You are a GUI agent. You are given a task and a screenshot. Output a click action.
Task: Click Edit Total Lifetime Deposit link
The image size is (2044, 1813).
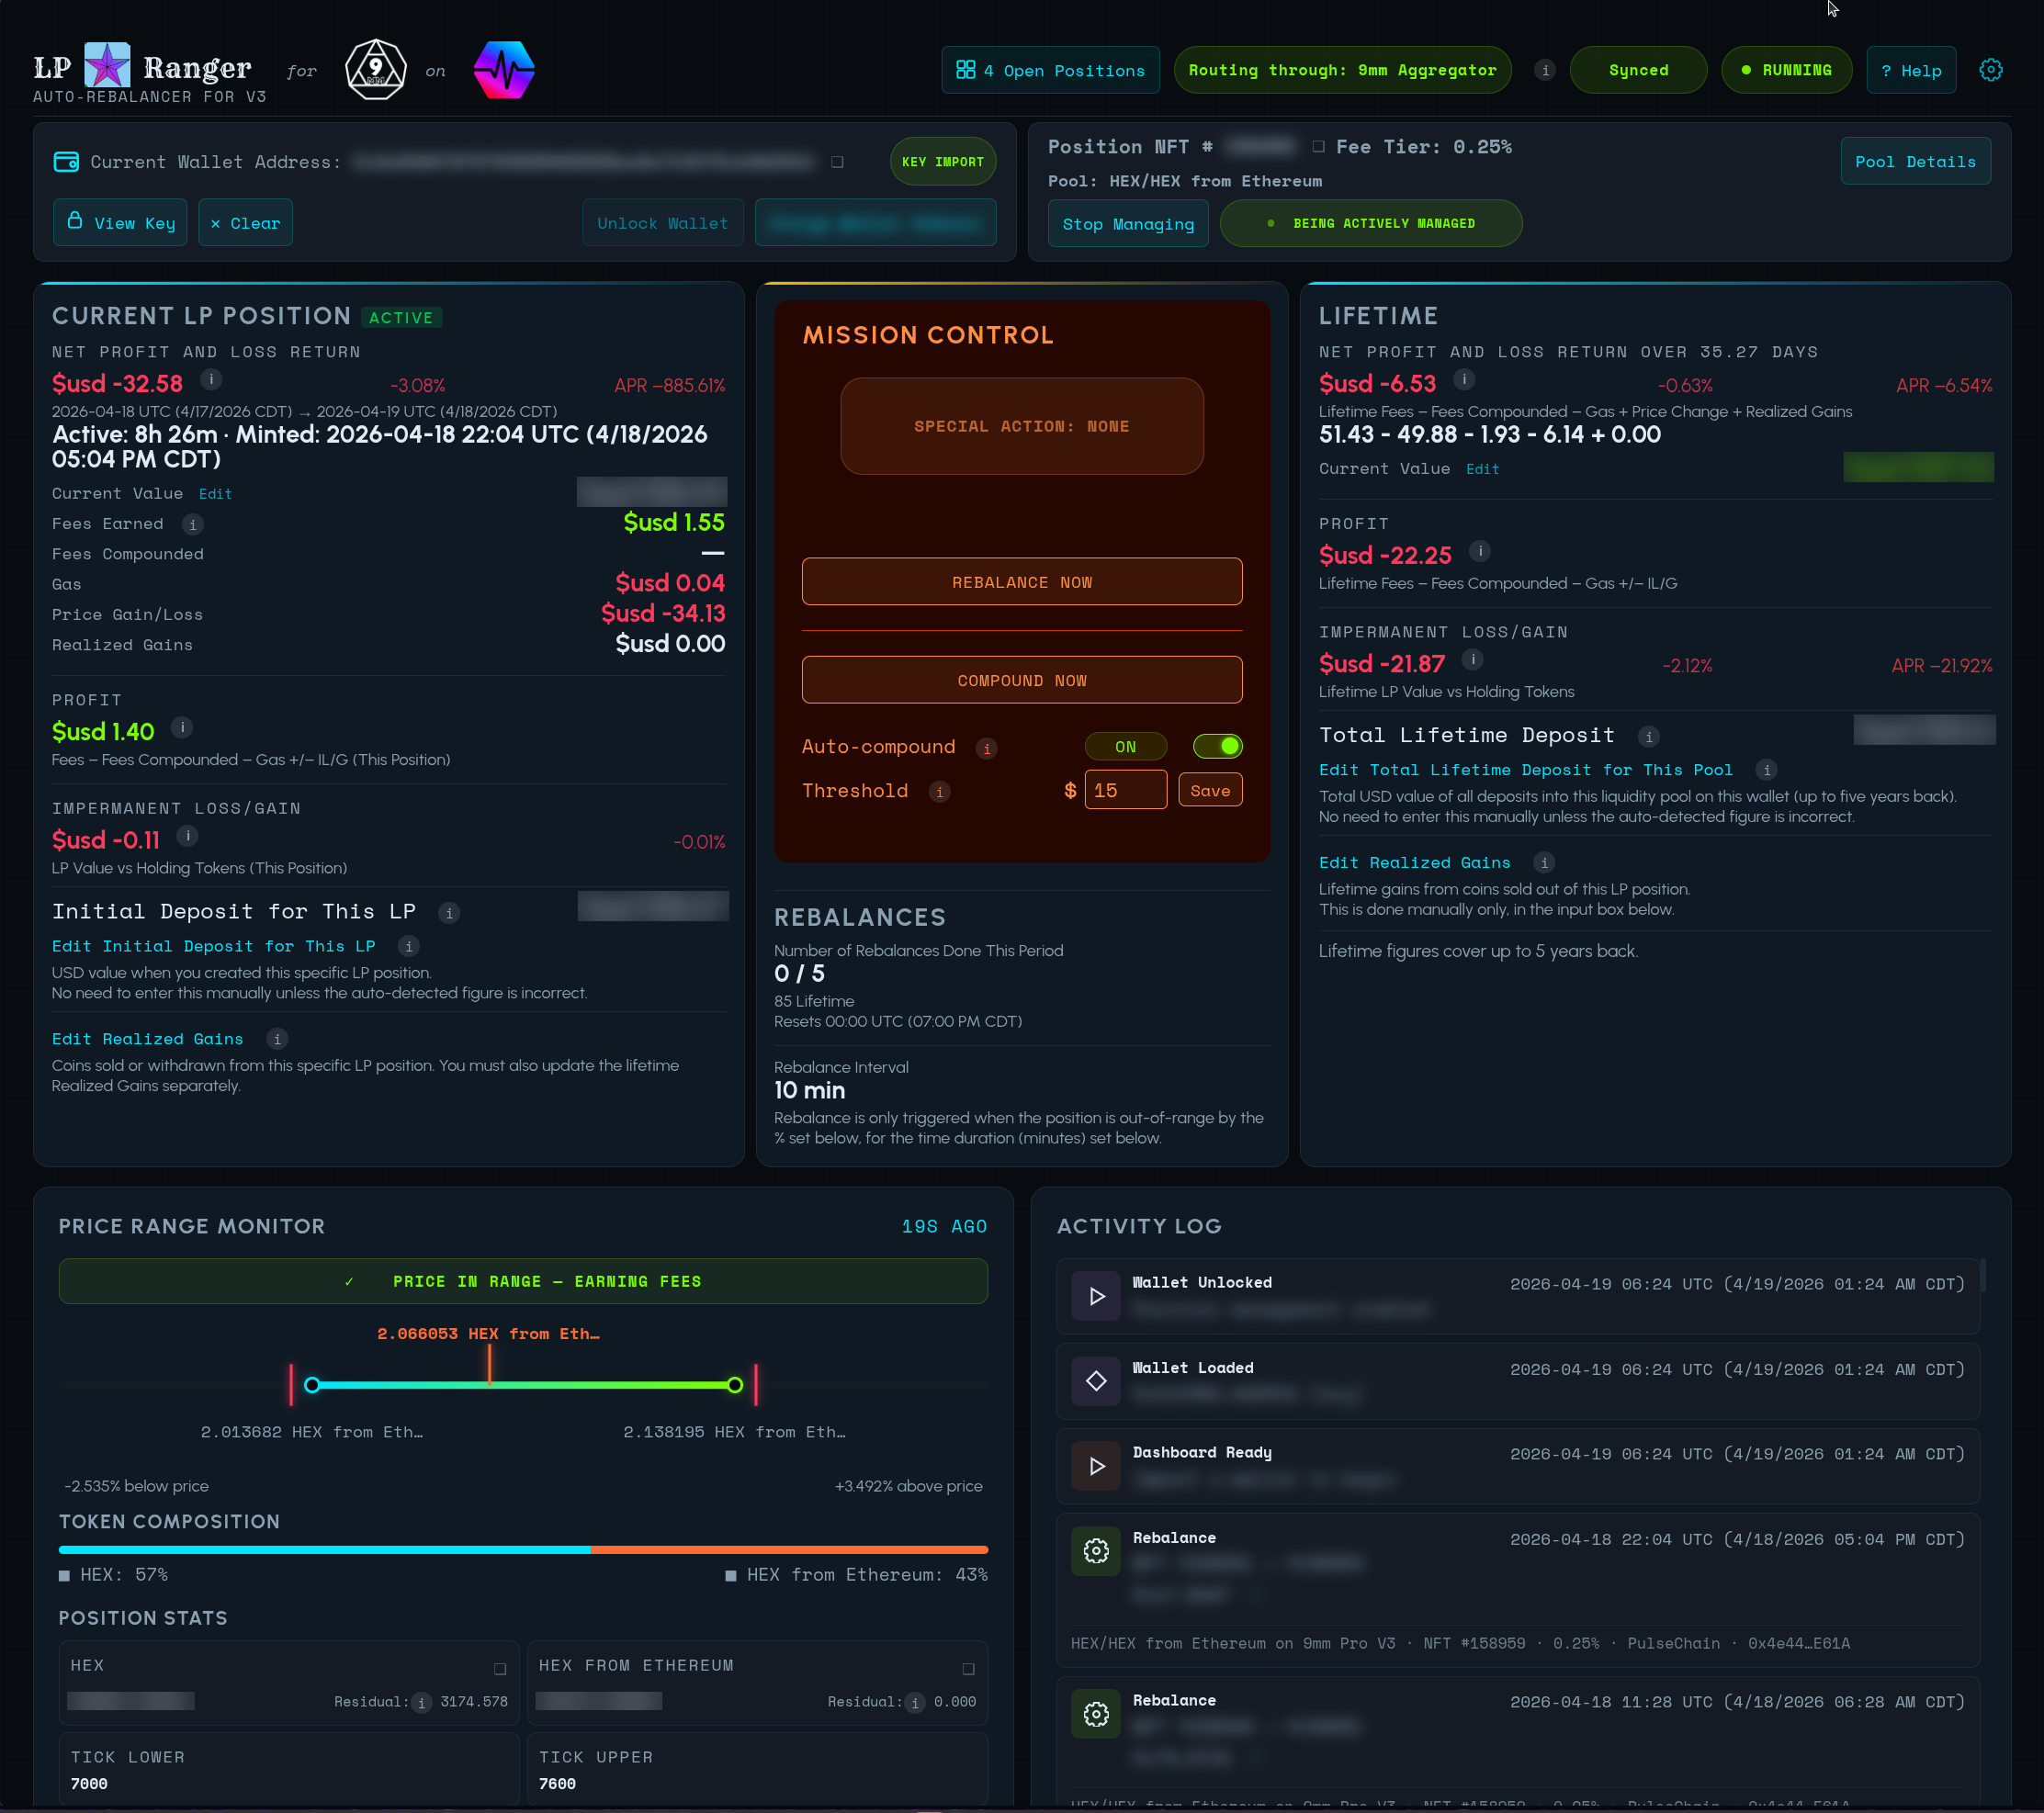[1525, 770]
